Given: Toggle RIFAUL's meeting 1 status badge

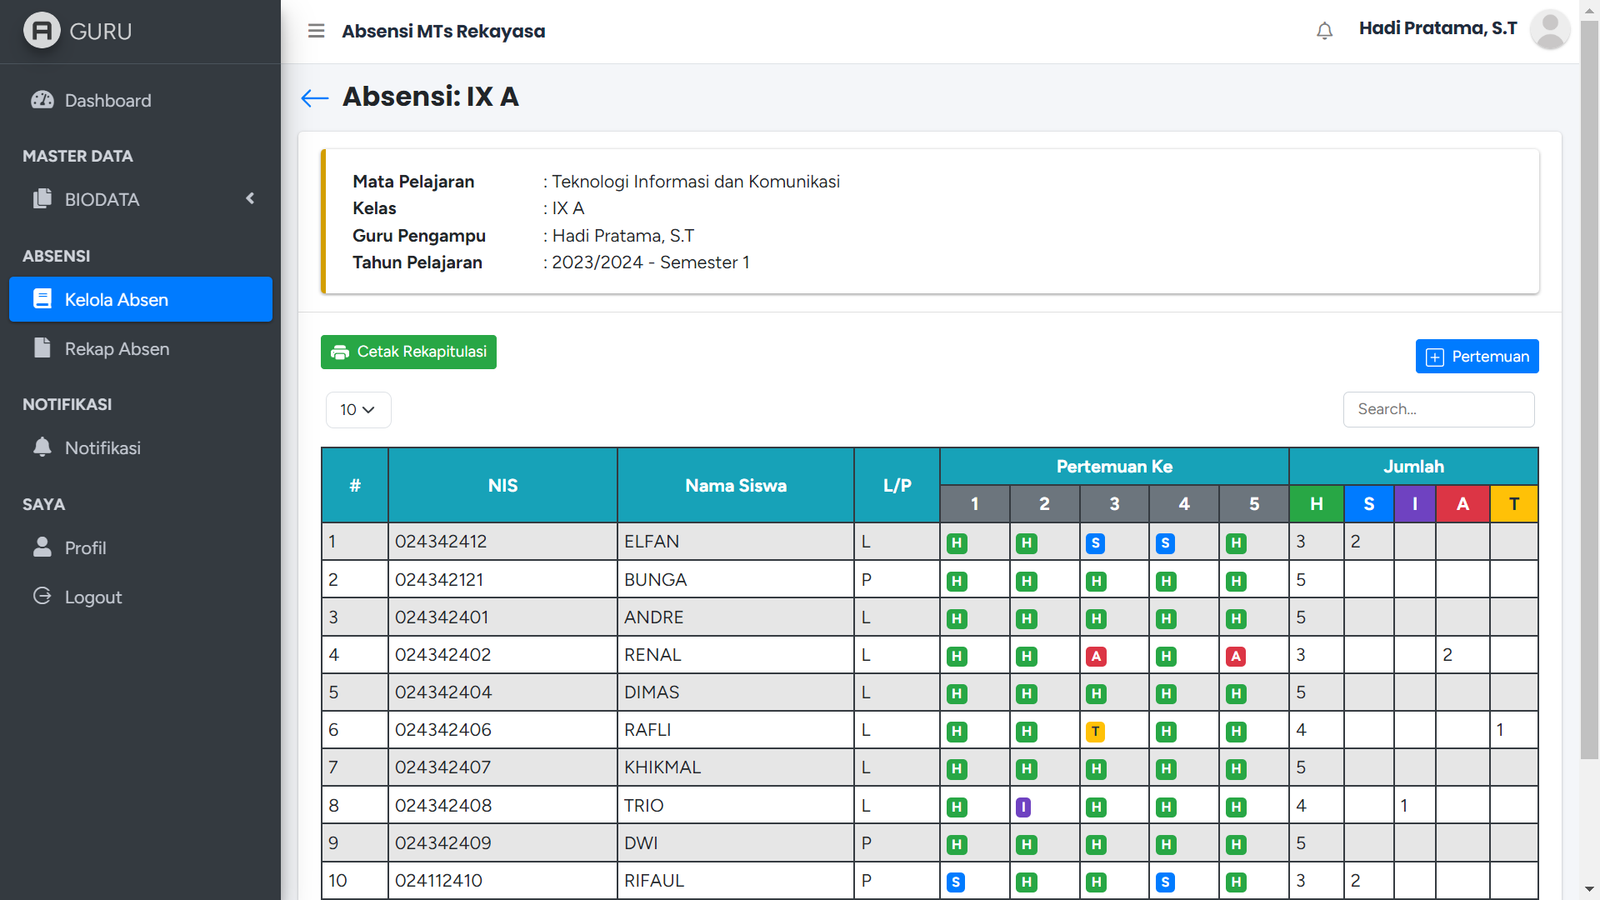Looking at the screenshot, I should point(956,882).
